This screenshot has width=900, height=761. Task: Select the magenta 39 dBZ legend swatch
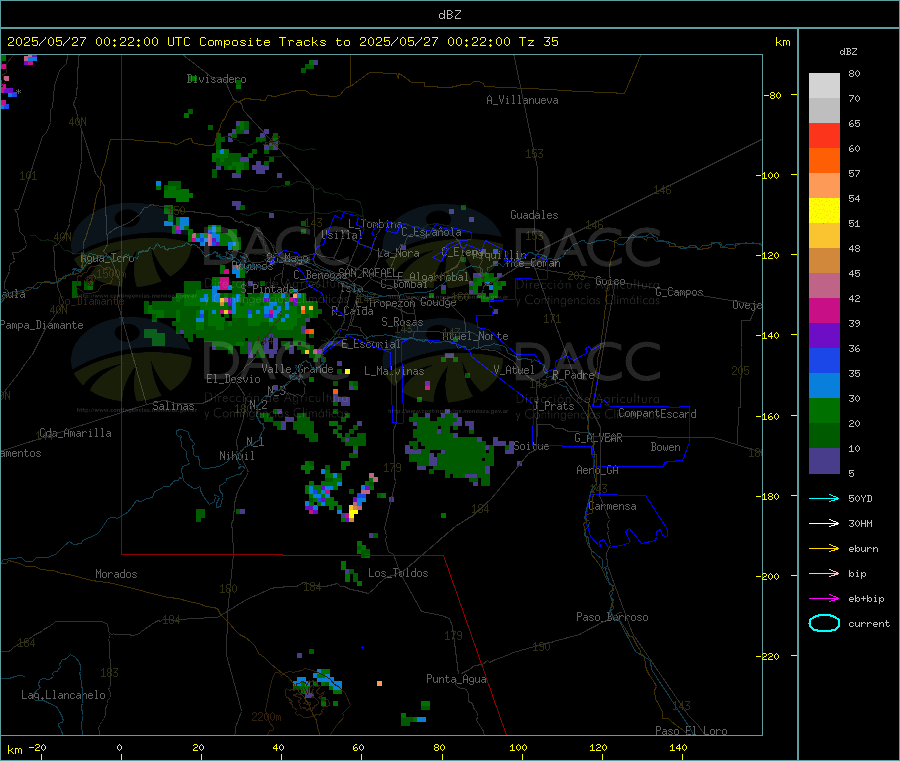(824, 310)
